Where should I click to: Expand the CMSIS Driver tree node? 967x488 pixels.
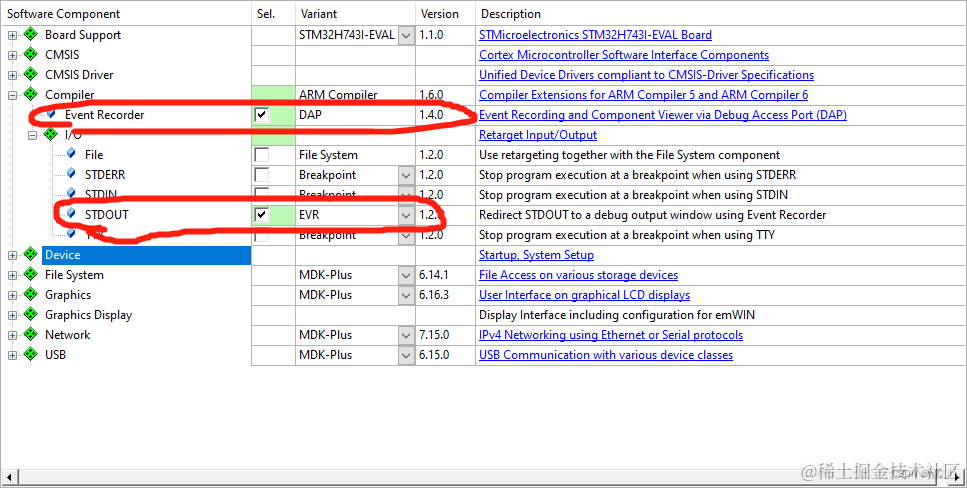(12, 75)
